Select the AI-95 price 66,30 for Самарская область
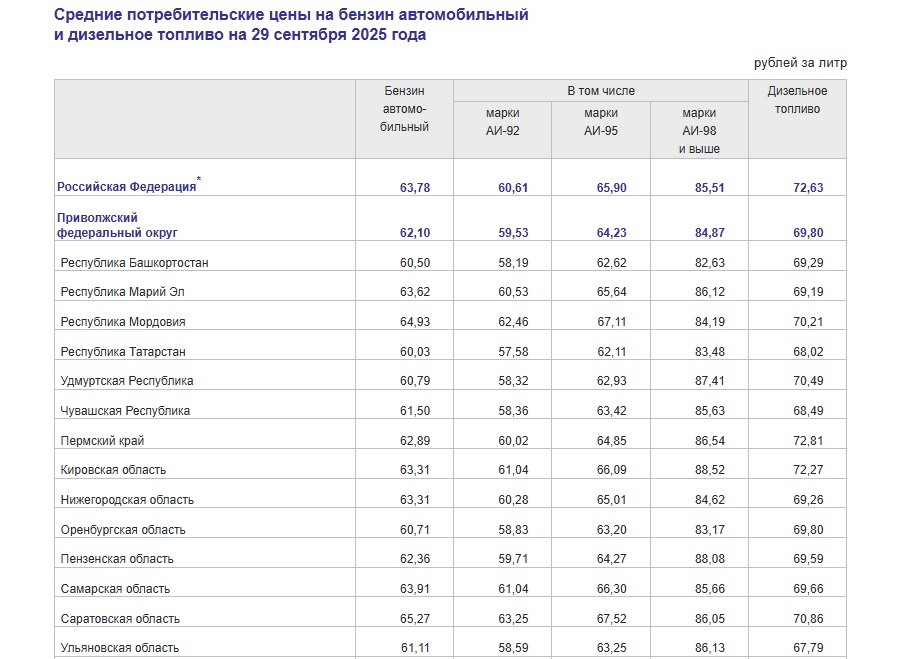Viewport: 900px width, 659px height. (611, 589)
